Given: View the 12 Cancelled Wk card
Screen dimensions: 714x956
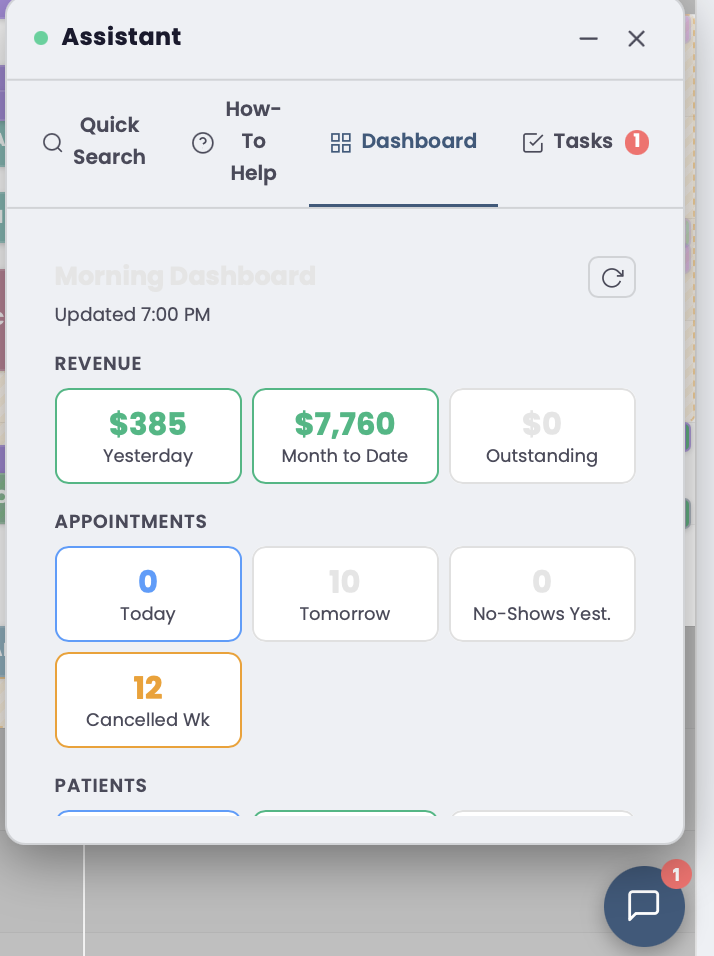Looking at the screenshot, I should pos(148,700).
